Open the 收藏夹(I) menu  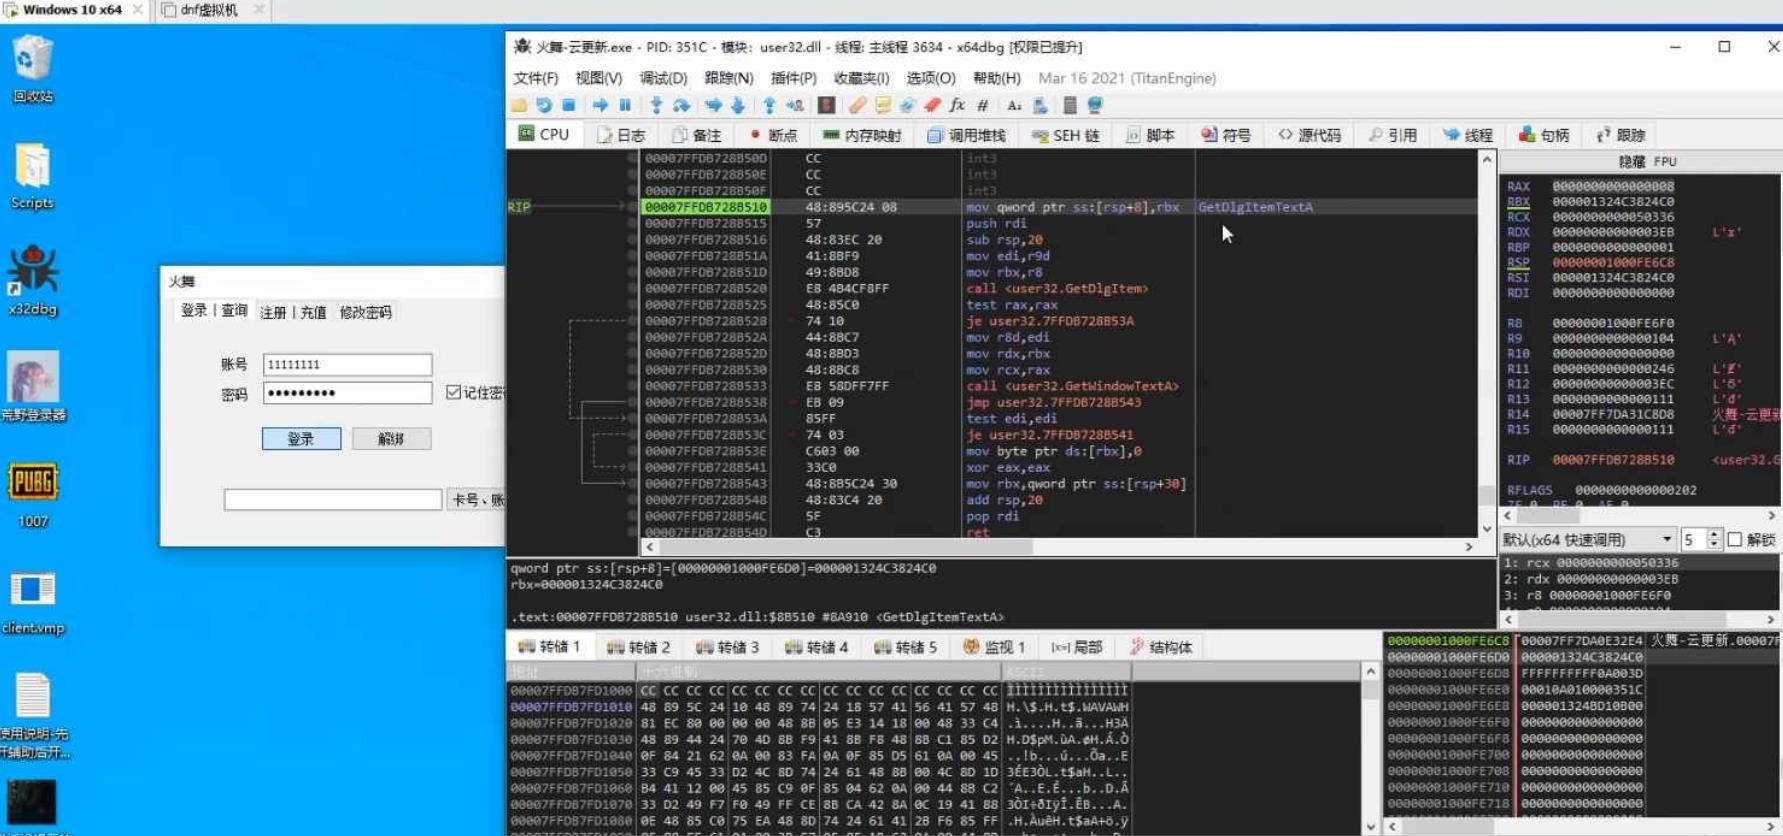pyautogui.click(x=861, y=78)
